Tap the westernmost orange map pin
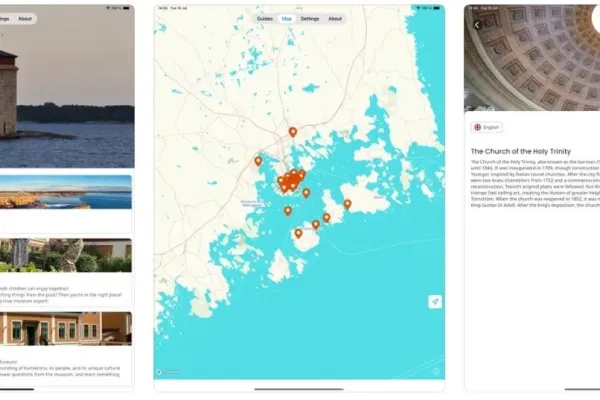Viewport: 600px width, 400px height. point(258,161)
